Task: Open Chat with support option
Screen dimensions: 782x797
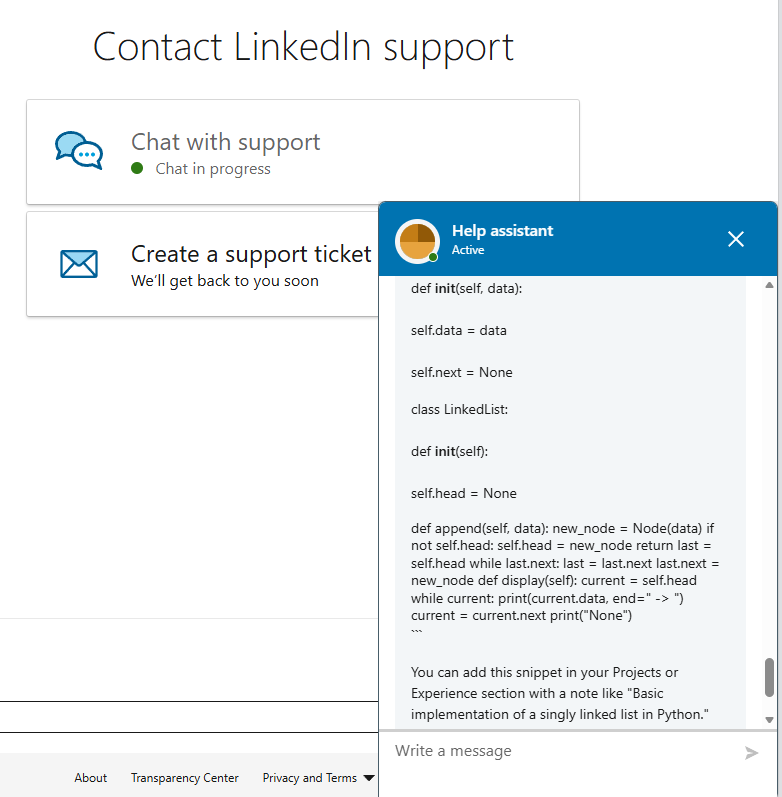Action: (303, 152)
